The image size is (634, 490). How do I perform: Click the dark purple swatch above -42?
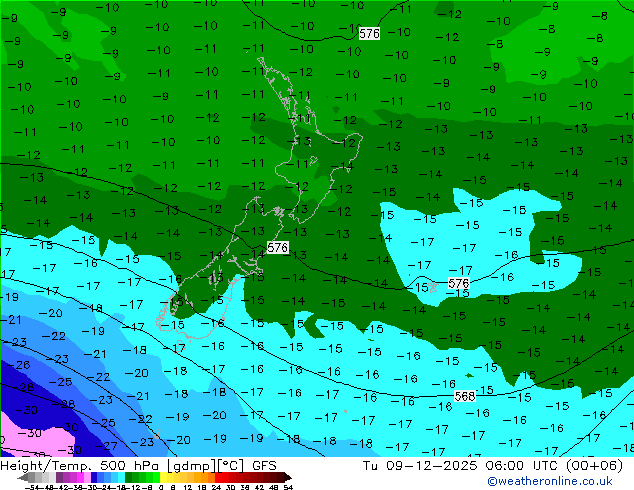pyautogui.click(x=59, y=478)
